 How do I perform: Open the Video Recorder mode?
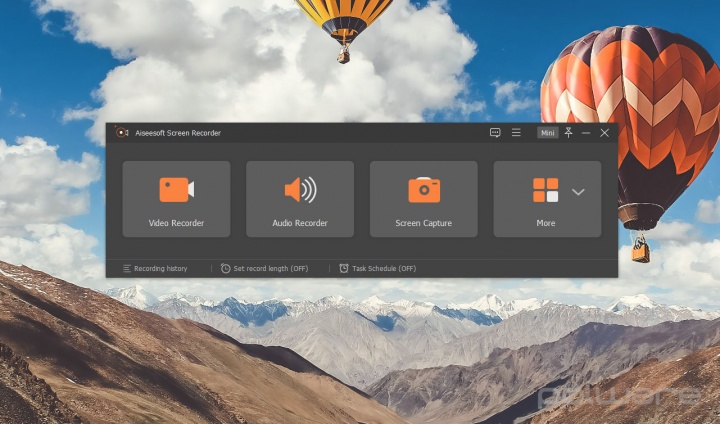coord(176,199)
